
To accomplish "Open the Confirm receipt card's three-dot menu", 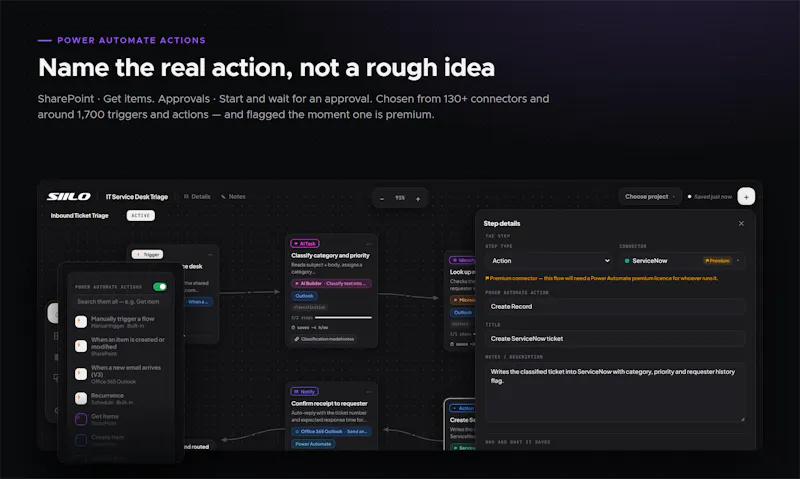I will pyautogui.click(x=369, y=392).
